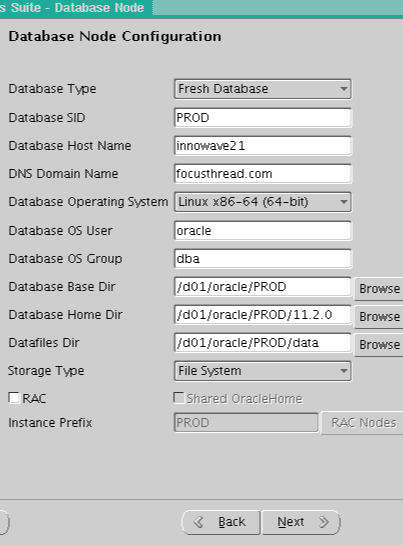Image resolution: width=403 pixels, height=545 pixels.
Task: Open the Database Type dropdown
Action: 263,89
